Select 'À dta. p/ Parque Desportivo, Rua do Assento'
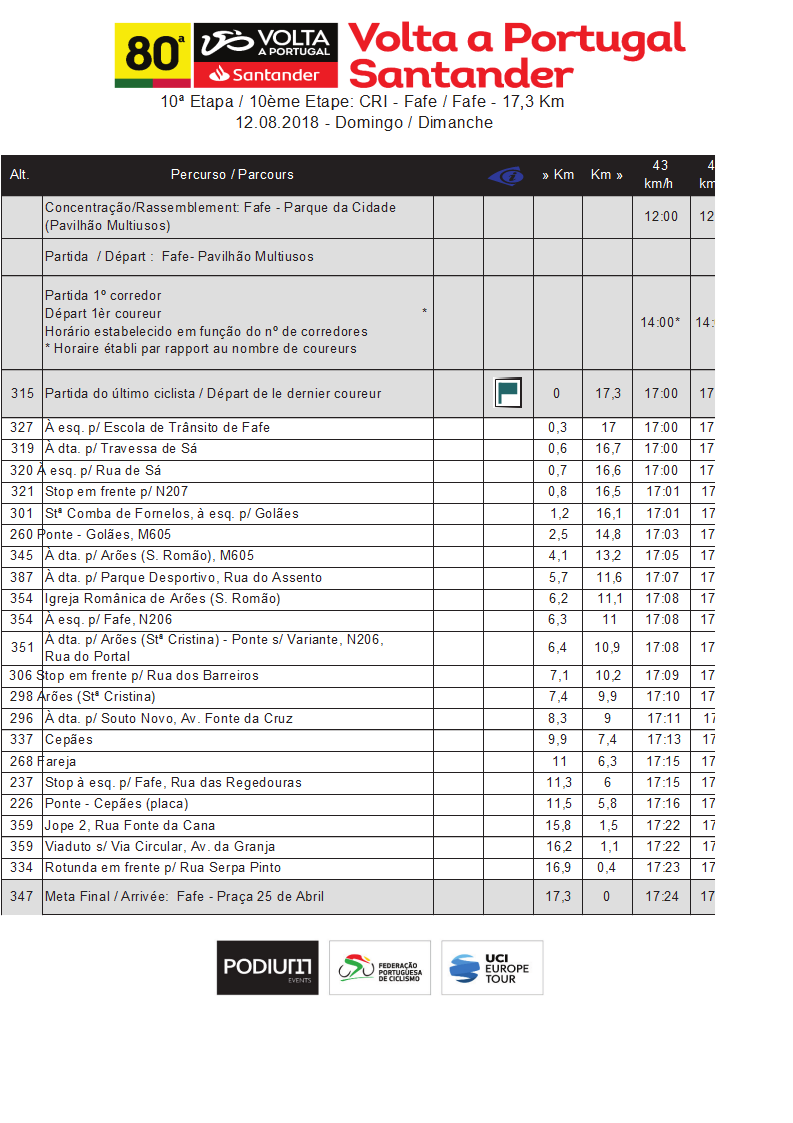The width and height of the screenshot is (793, 1123). click(183, 577)
